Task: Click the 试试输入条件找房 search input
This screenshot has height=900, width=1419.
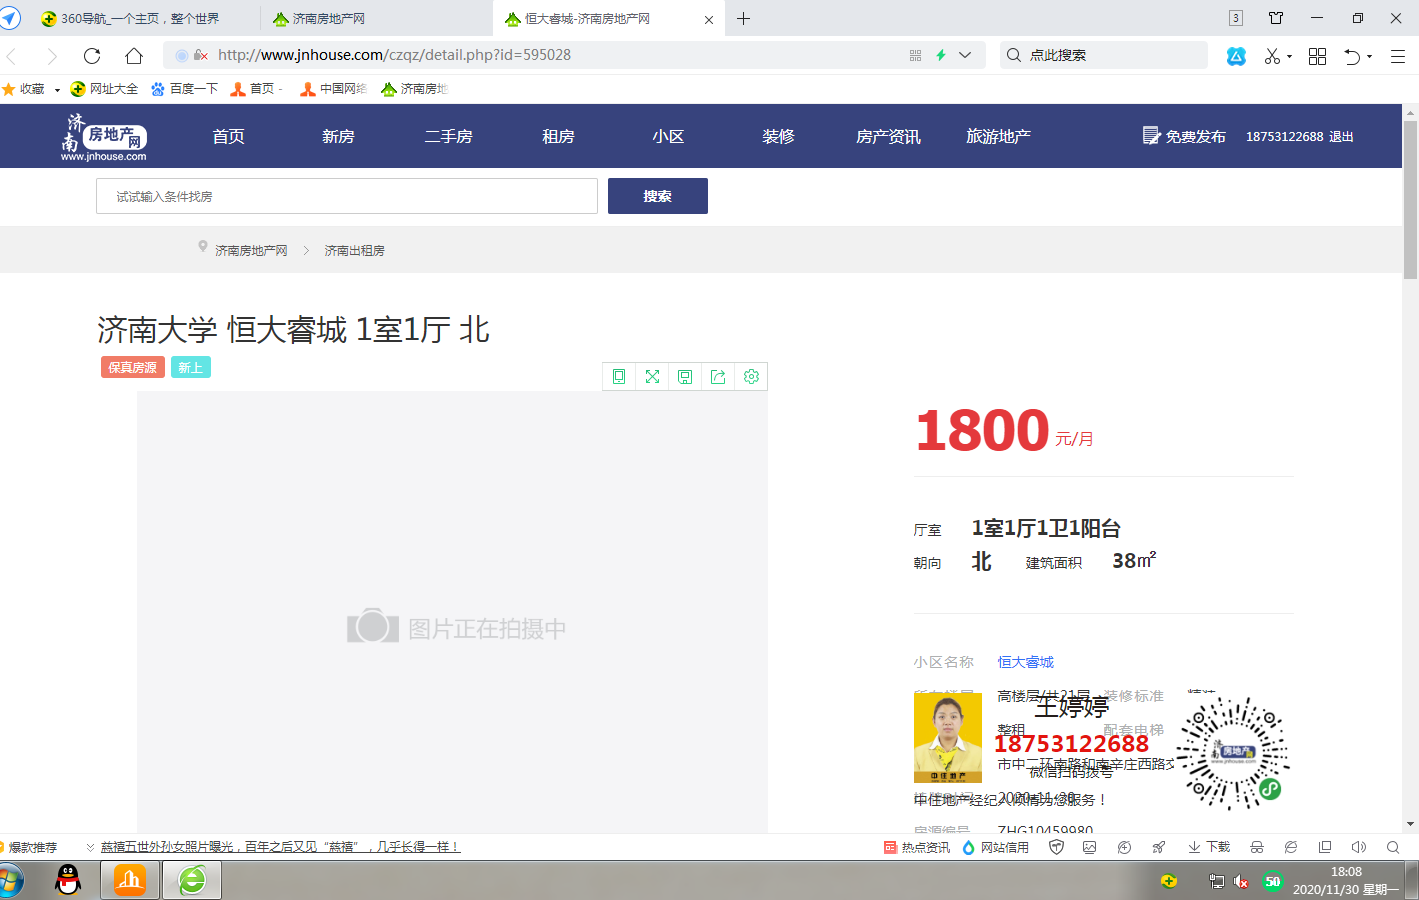Action: coord(346,196)
